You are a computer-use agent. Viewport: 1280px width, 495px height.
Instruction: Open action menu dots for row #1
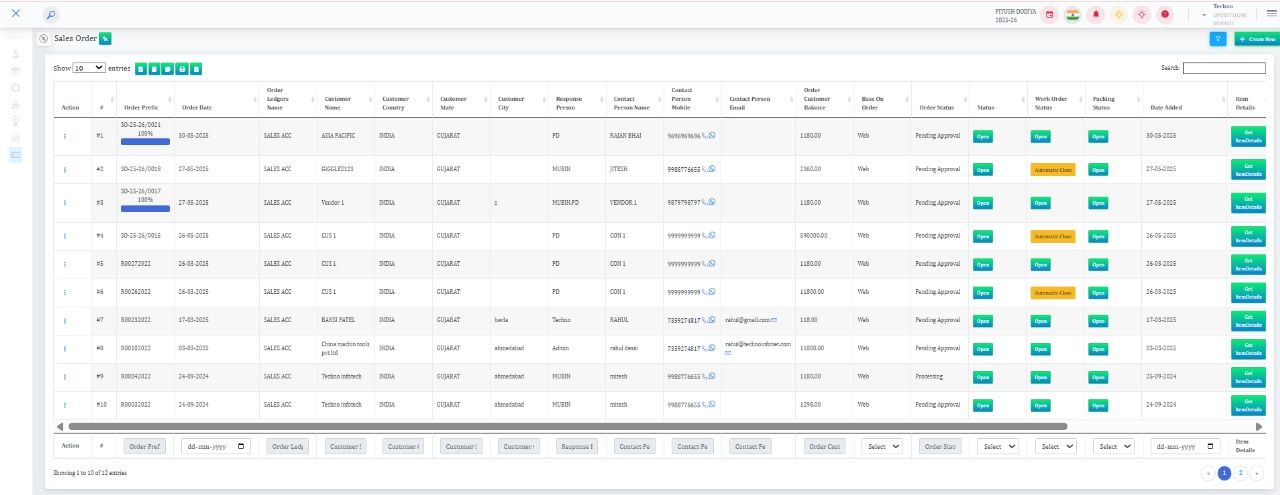pyautogui.click(x=65, y=135)
